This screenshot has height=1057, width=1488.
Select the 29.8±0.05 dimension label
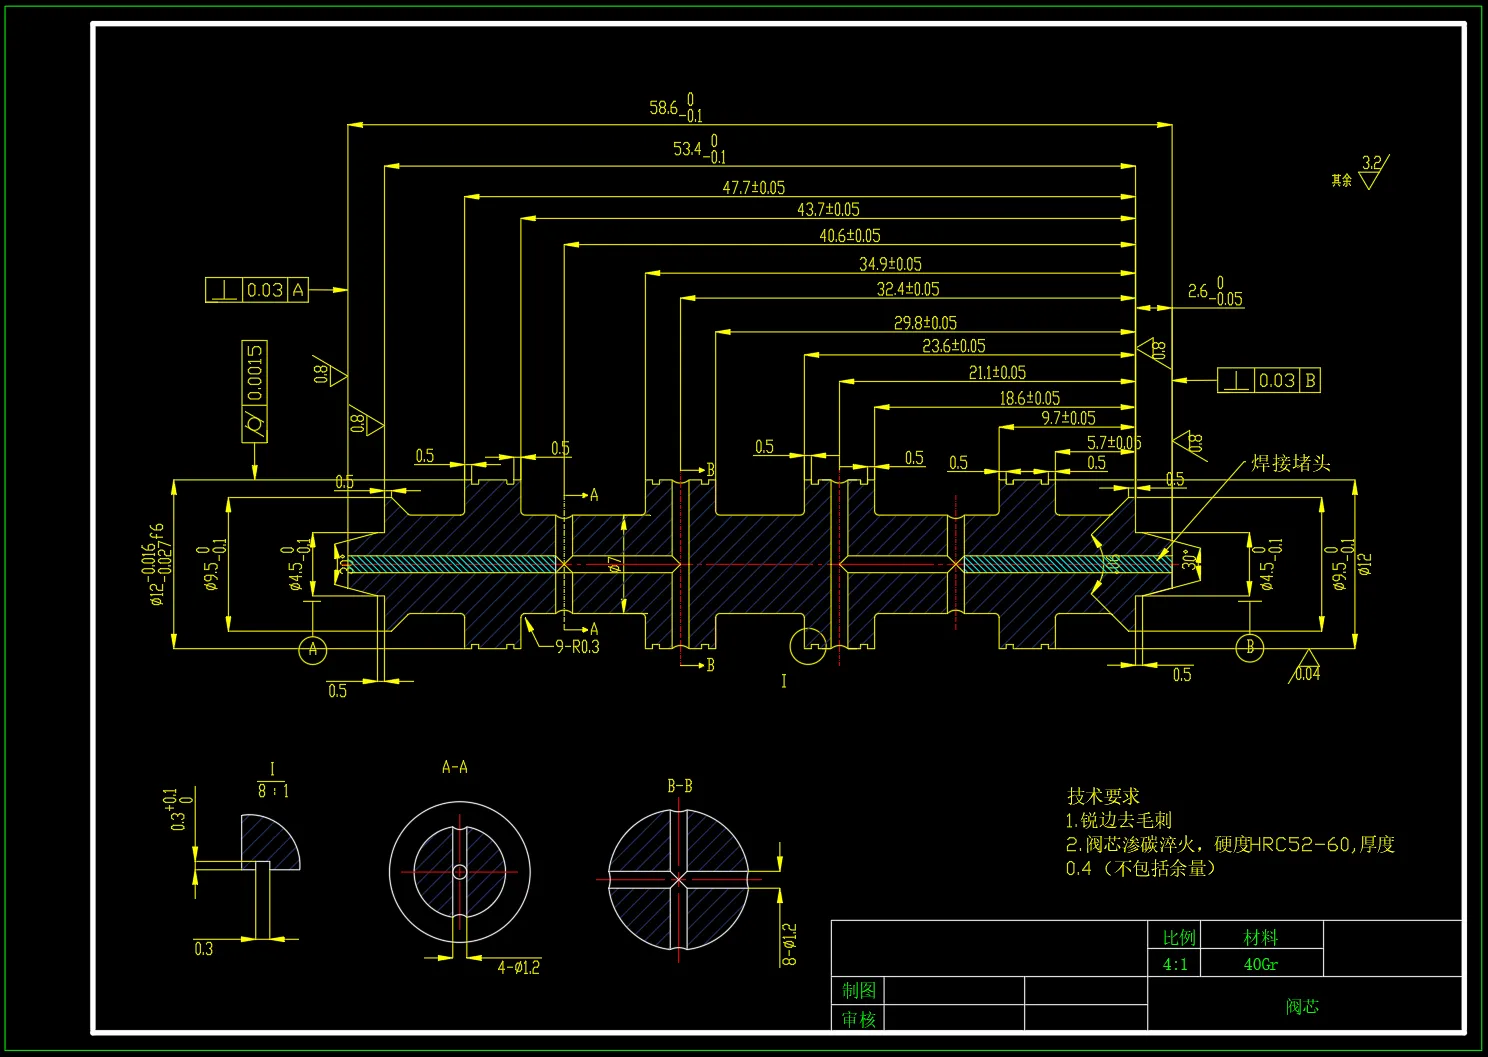(925, 323)
